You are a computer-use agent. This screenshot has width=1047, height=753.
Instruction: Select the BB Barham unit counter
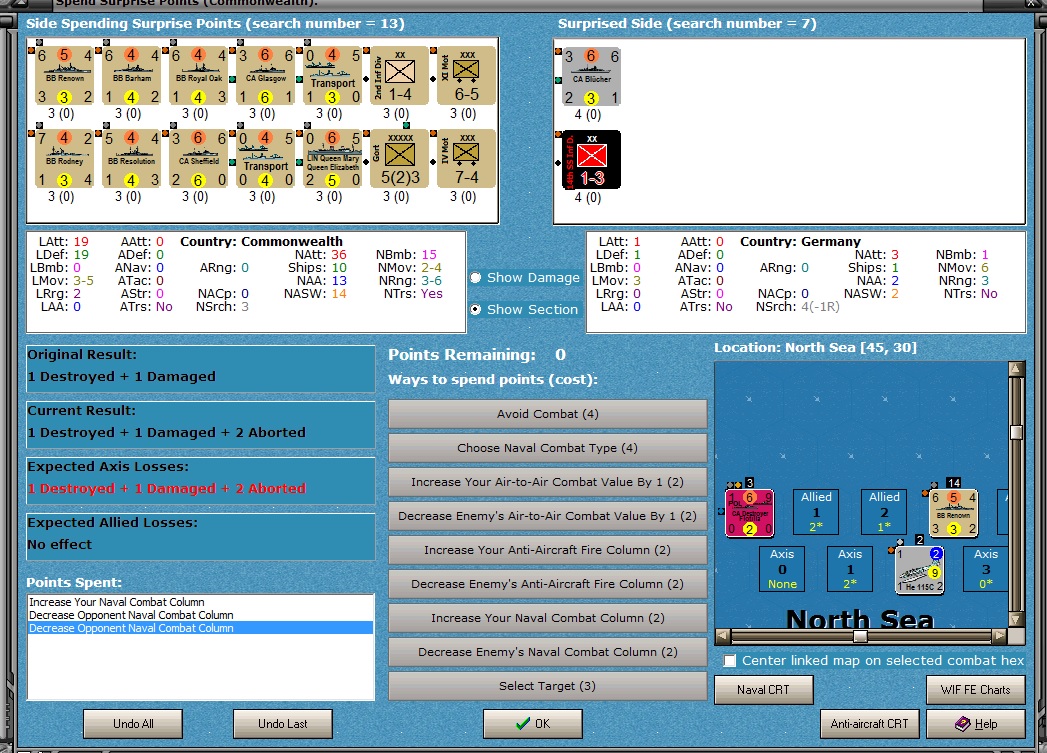[131, 75]
